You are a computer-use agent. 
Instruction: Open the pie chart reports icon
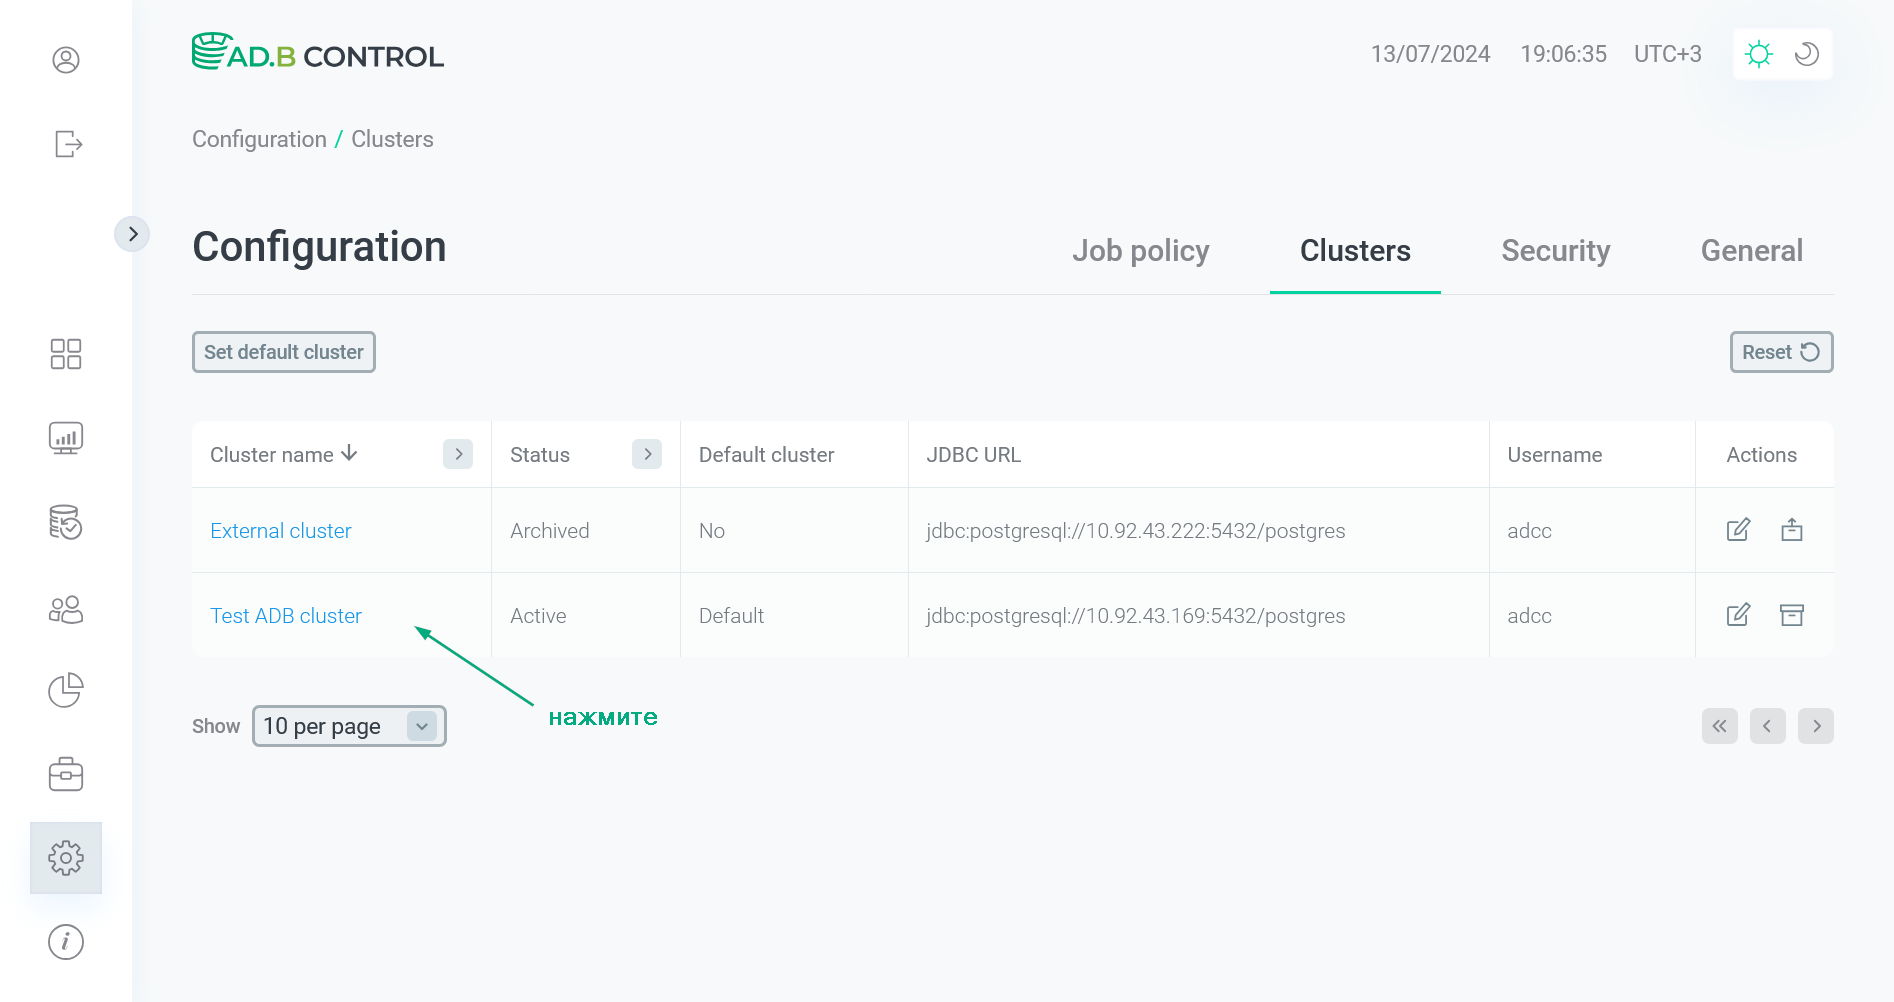point(66,690)
